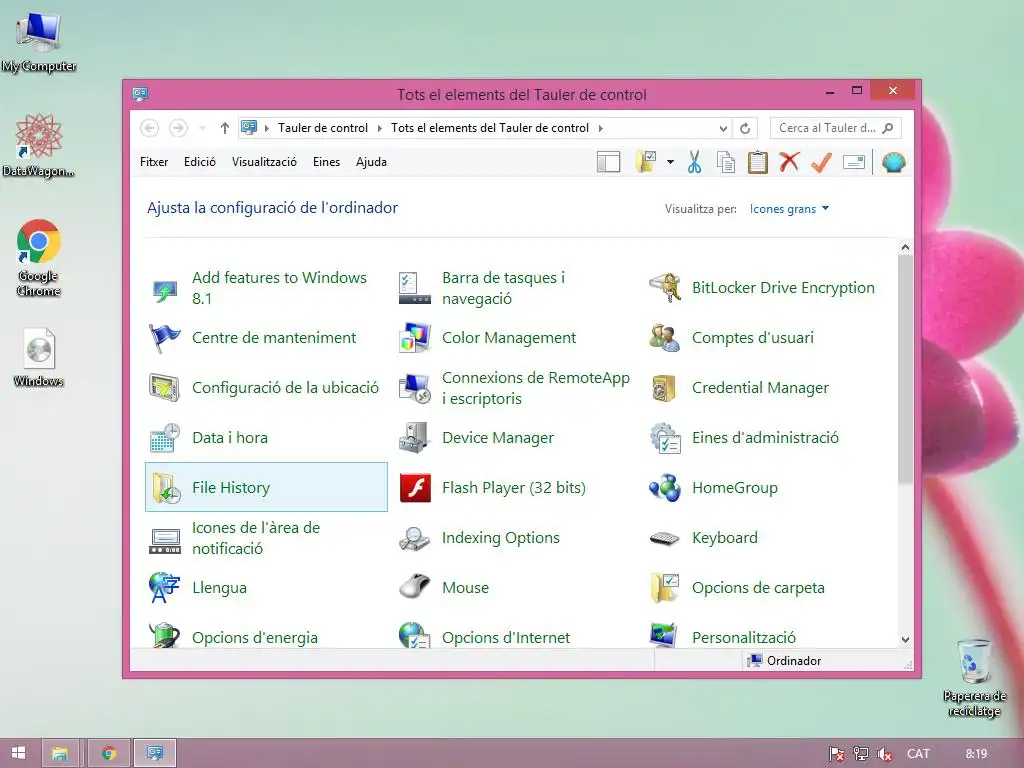Viewport: 1024px width, 768px height.
Task: Open the Eines menu
Action: tap(326, 162)
